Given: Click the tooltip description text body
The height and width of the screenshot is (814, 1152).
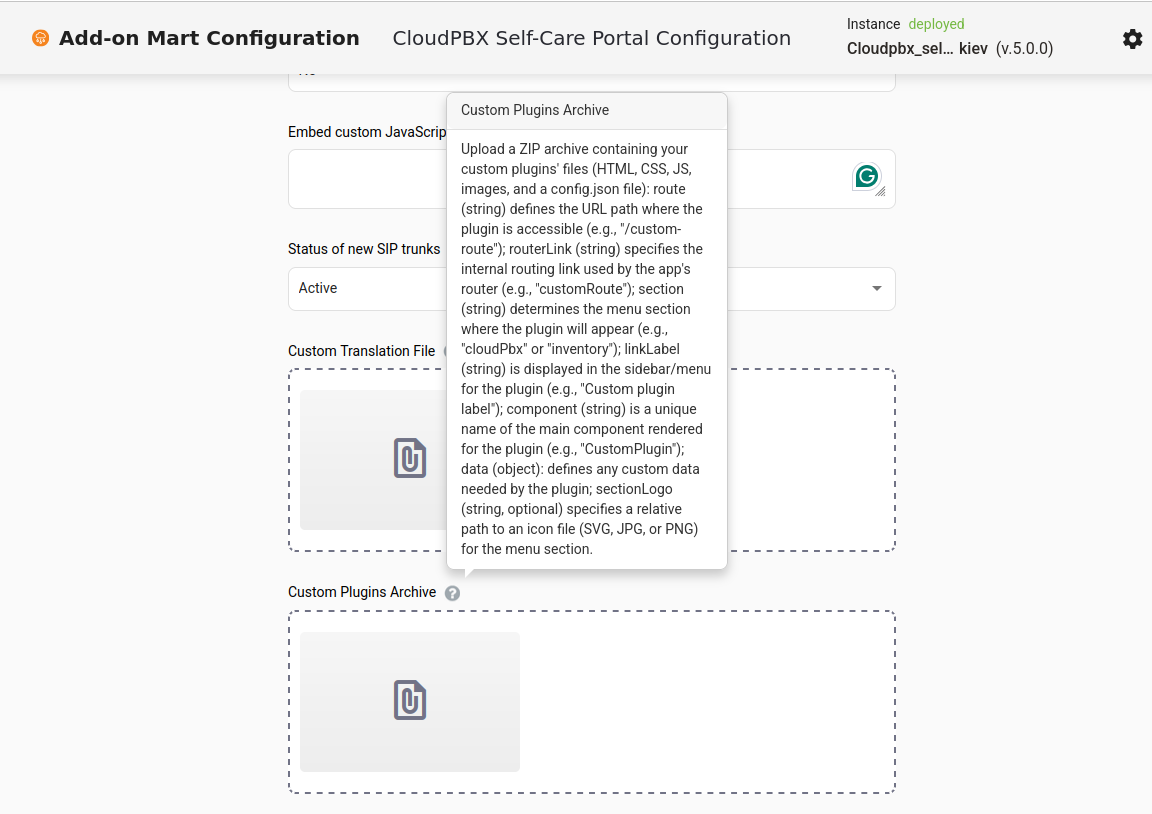Looking at the screenshot, I should click(x=586, y=349).
